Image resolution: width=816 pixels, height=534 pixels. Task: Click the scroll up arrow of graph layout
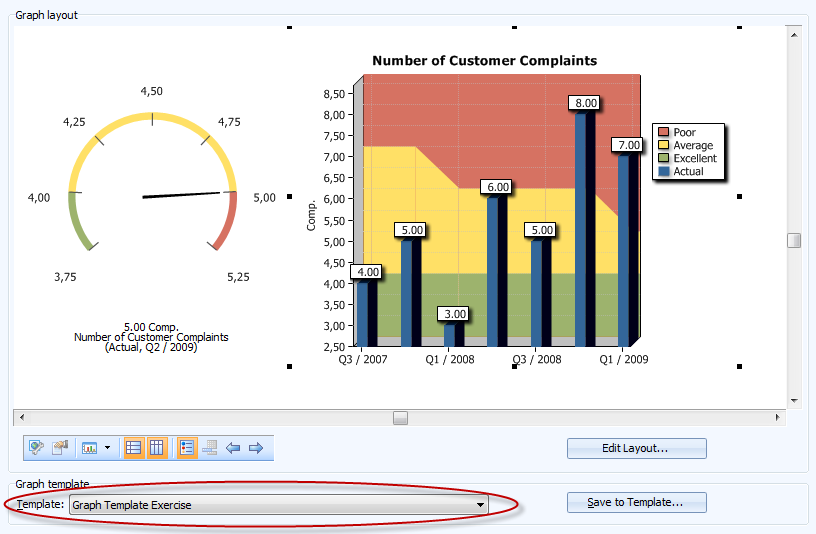point(794,33)
